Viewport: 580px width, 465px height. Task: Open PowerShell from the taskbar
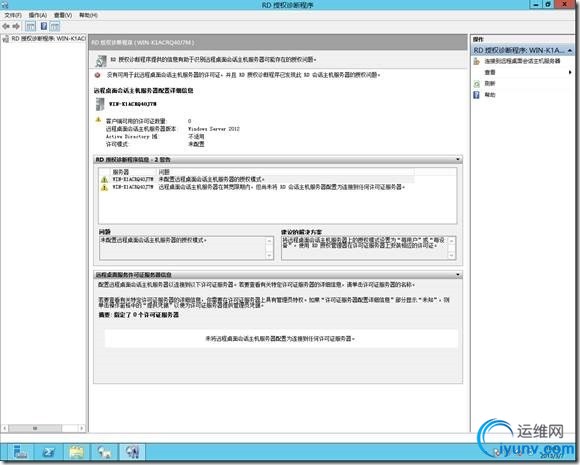49,452
